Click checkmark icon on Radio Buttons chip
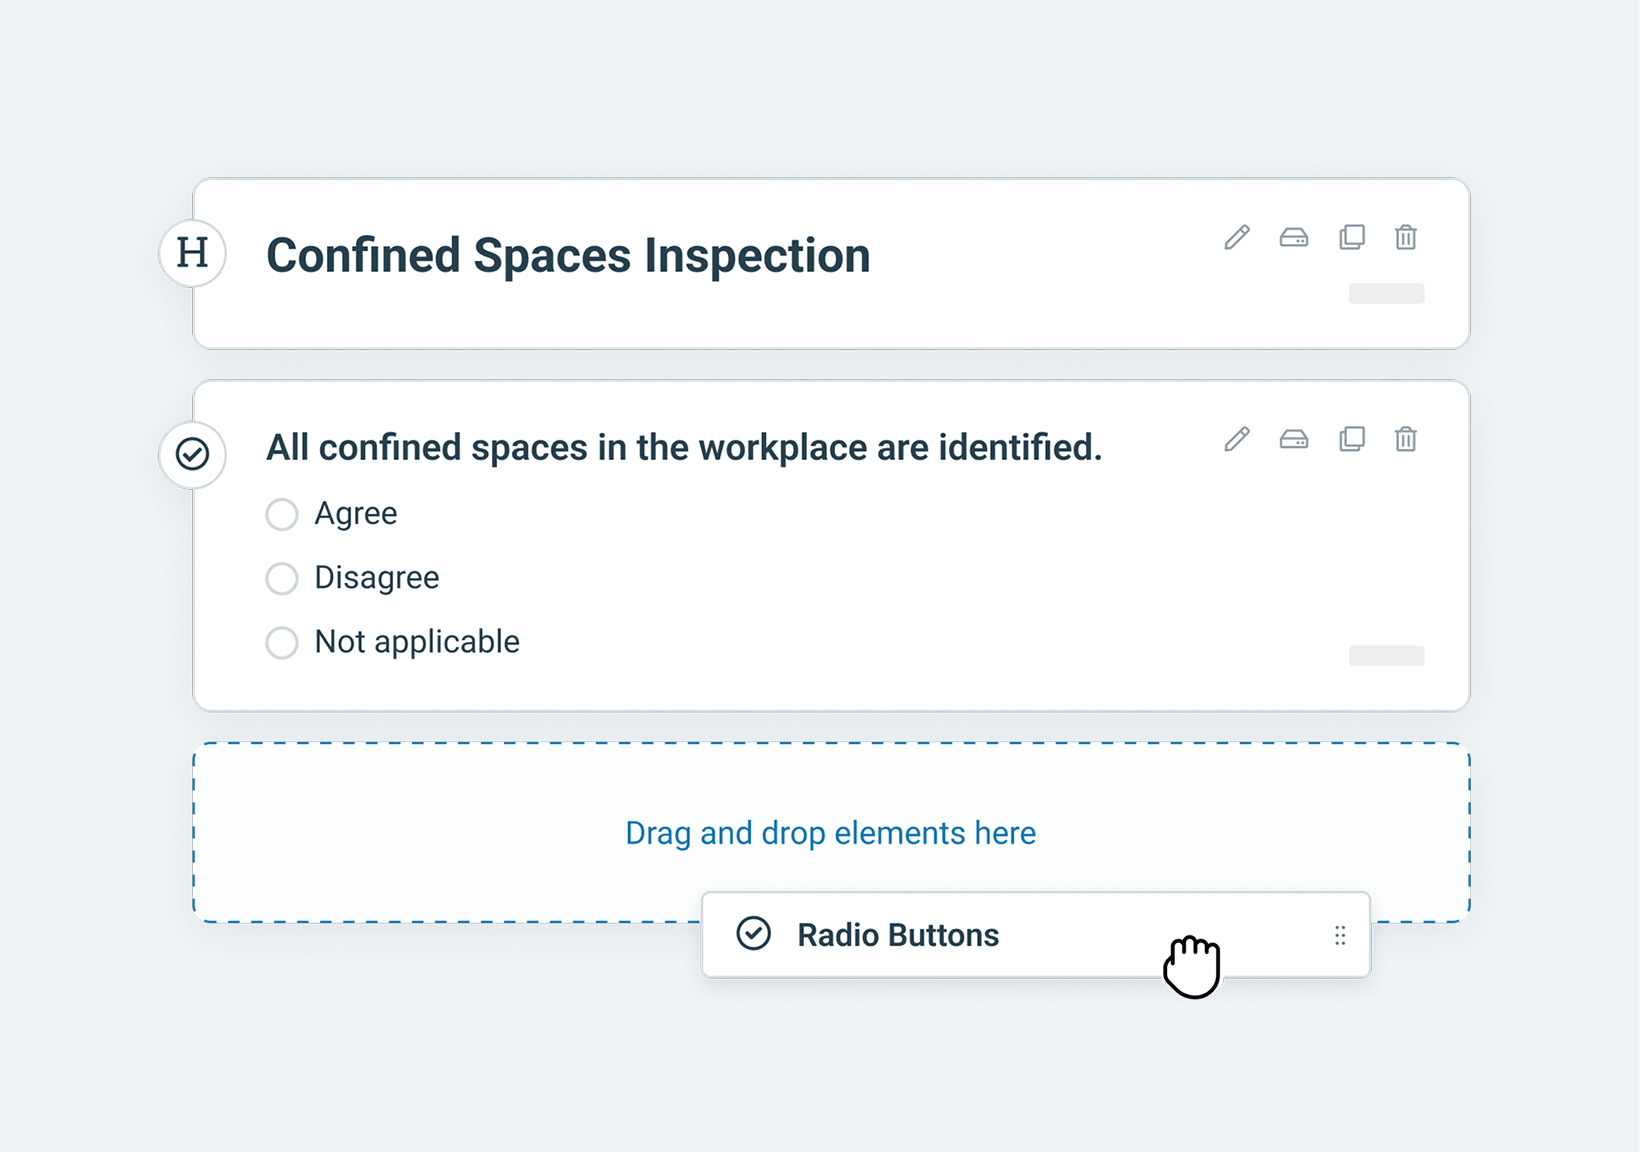The height and width of the screenshot is (1152, 1640). (x=753, y=933)
